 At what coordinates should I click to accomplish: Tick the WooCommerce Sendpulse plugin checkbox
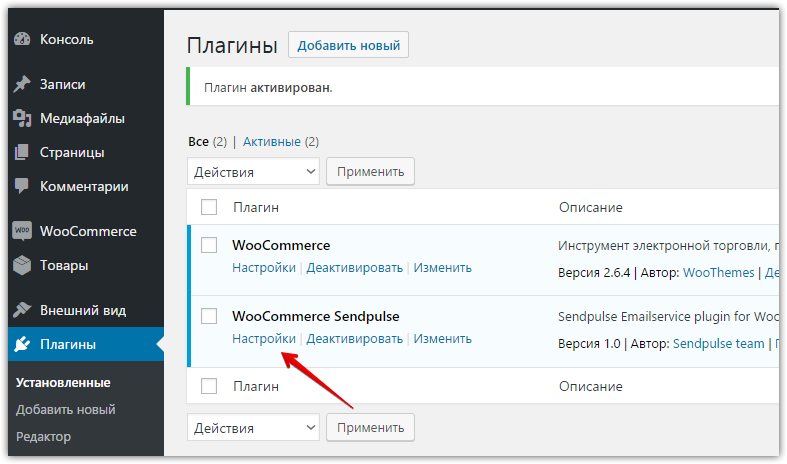[x=209, y=316]
